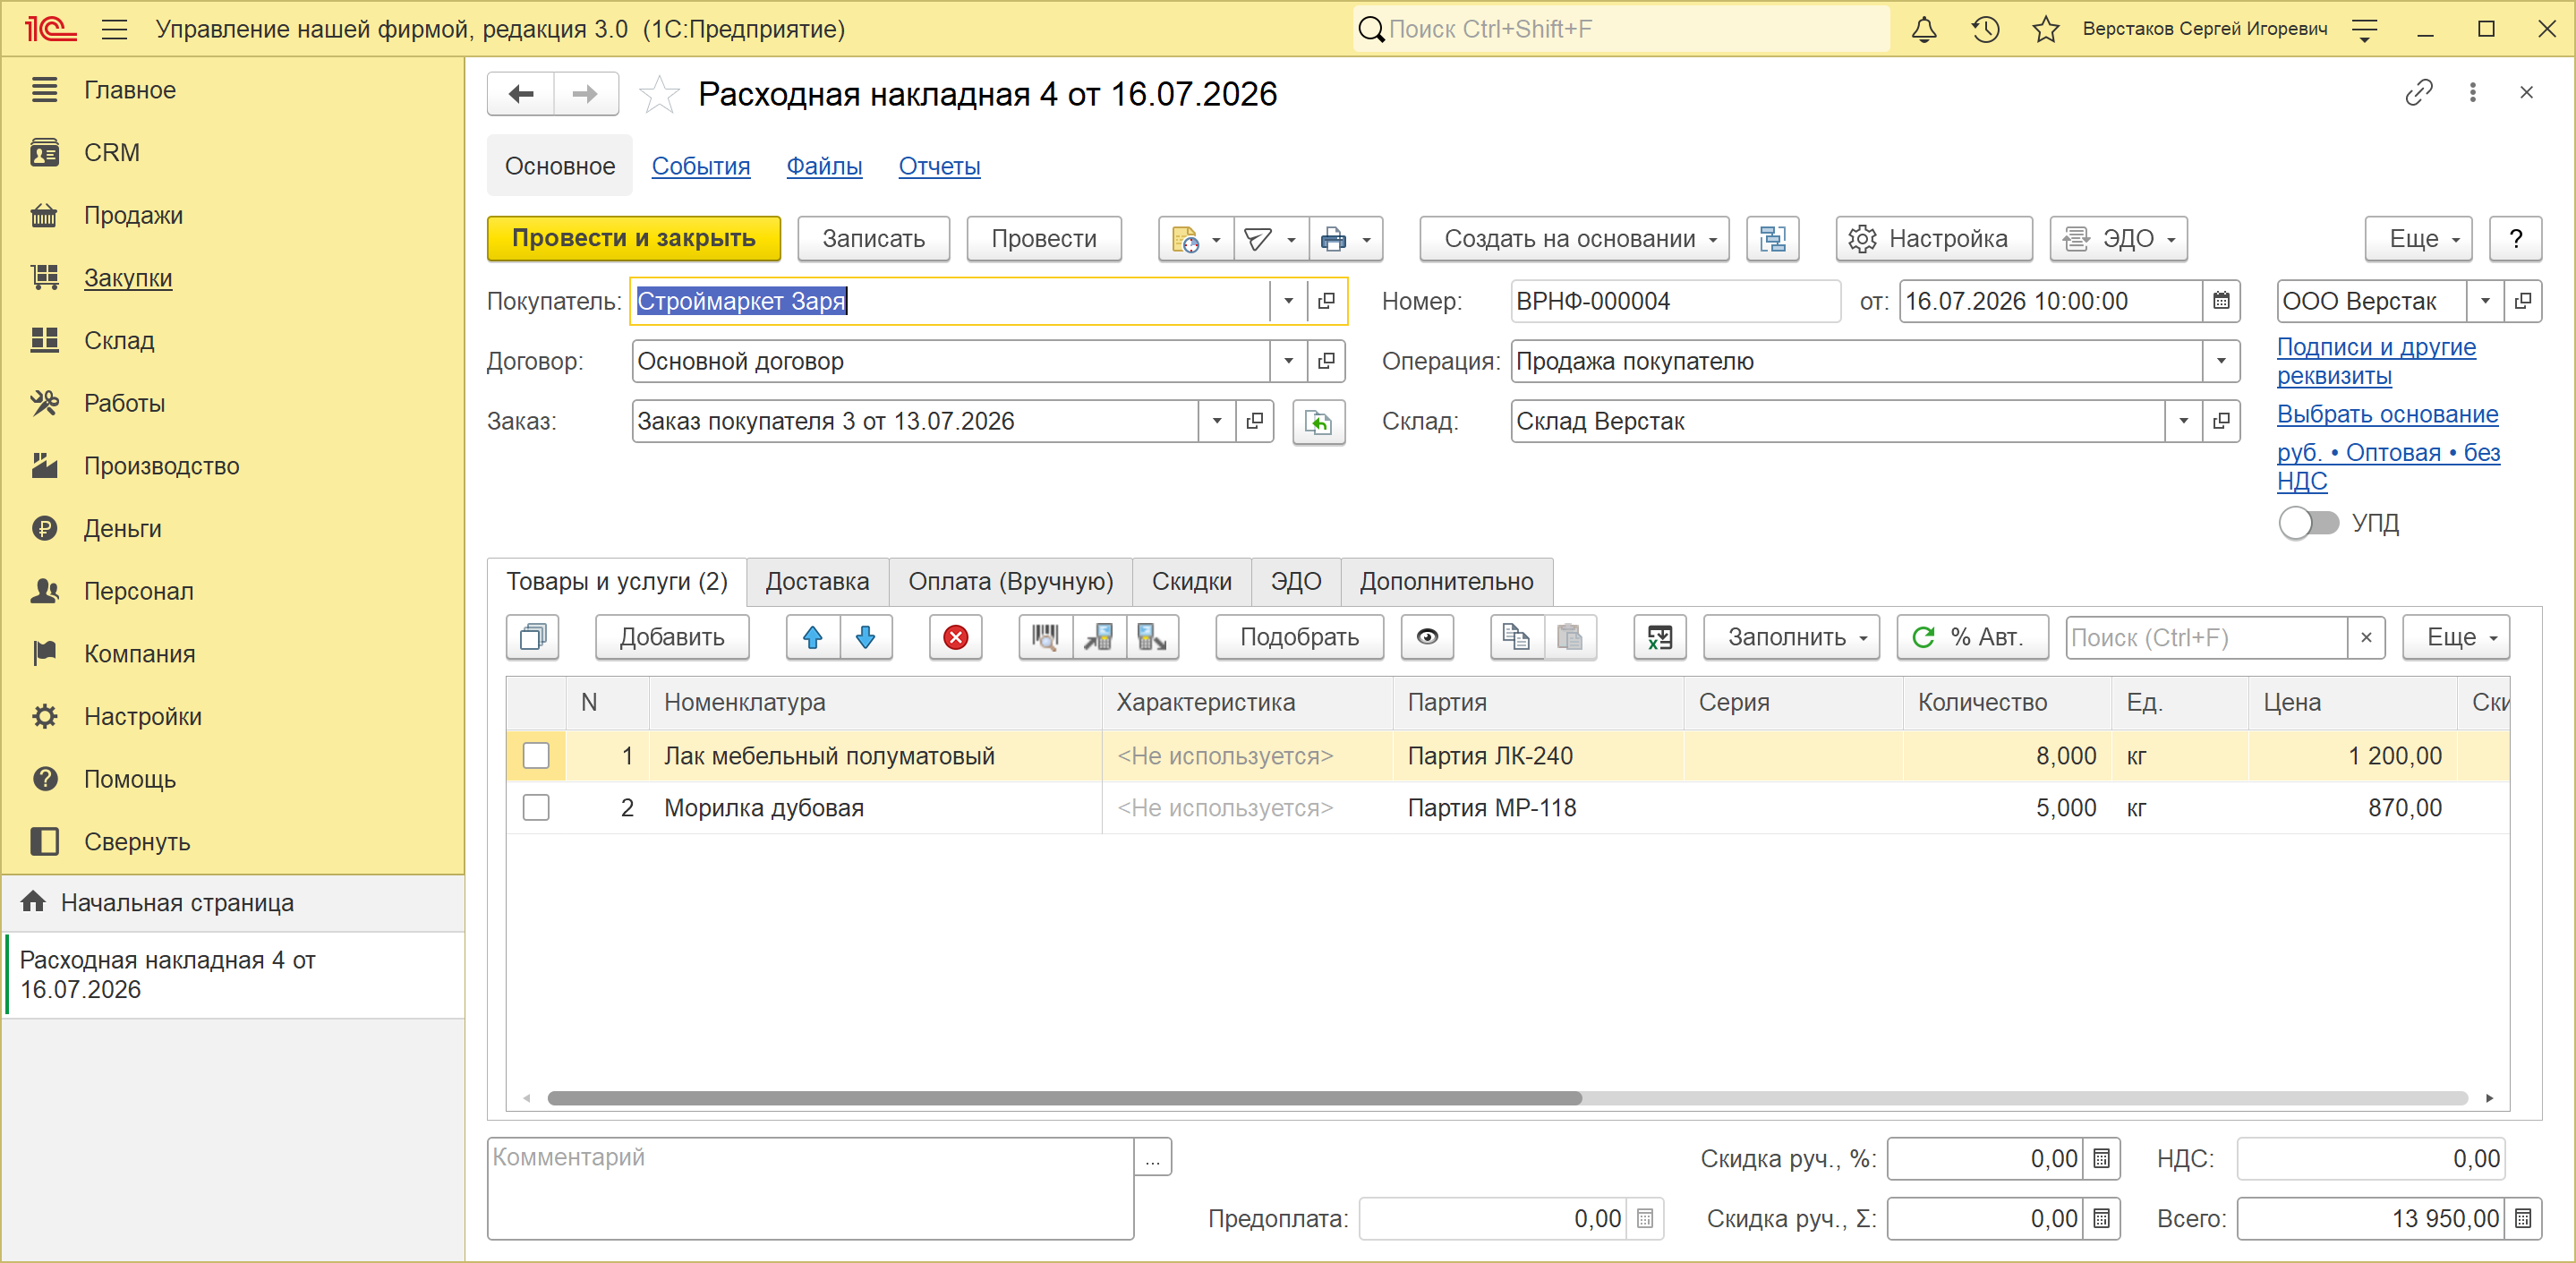Move the row up with blue arrow
Image resolution: width=2576 pixels, height=1263 pixels.
click(x=813, y=637)
